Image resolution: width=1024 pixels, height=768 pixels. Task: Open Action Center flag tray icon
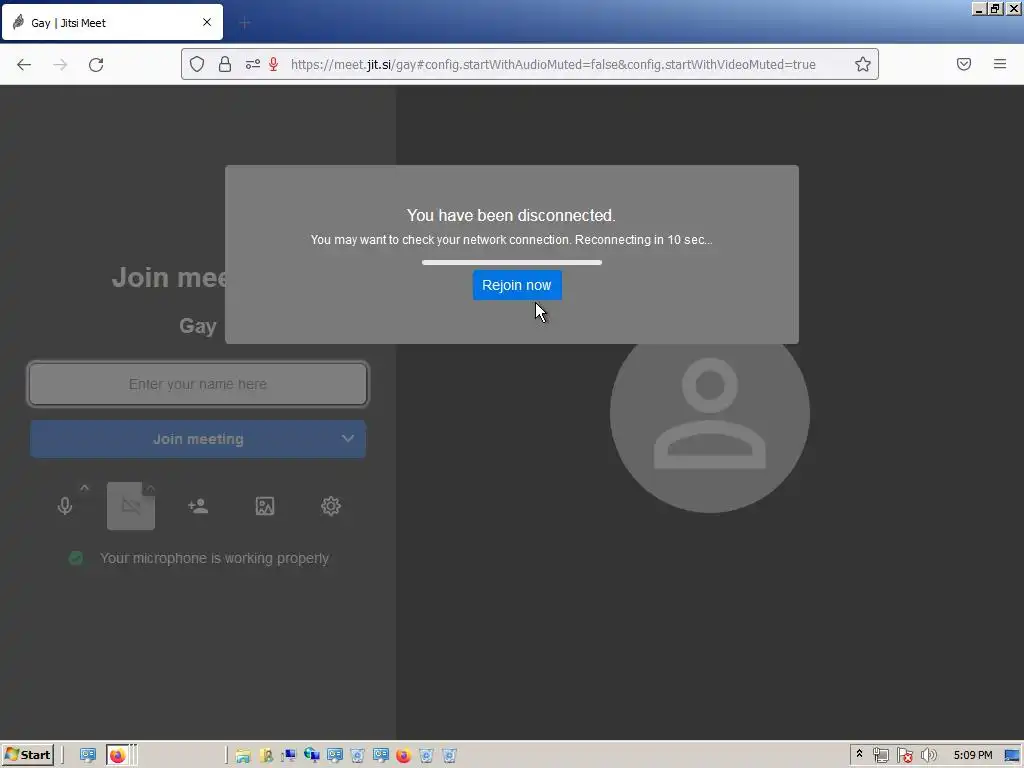click(x=904, y=756)
